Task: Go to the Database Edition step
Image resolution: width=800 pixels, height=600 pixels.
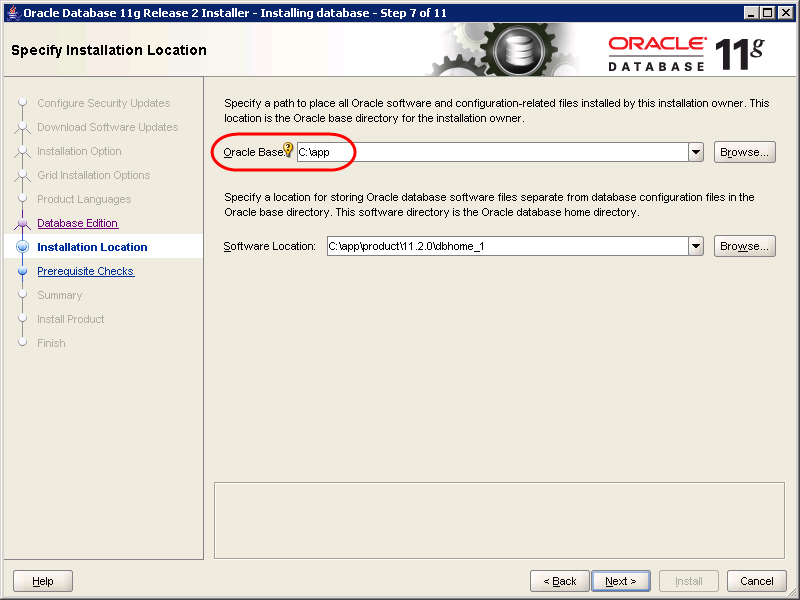Action: pyautogui.click(x=78, y=223)
